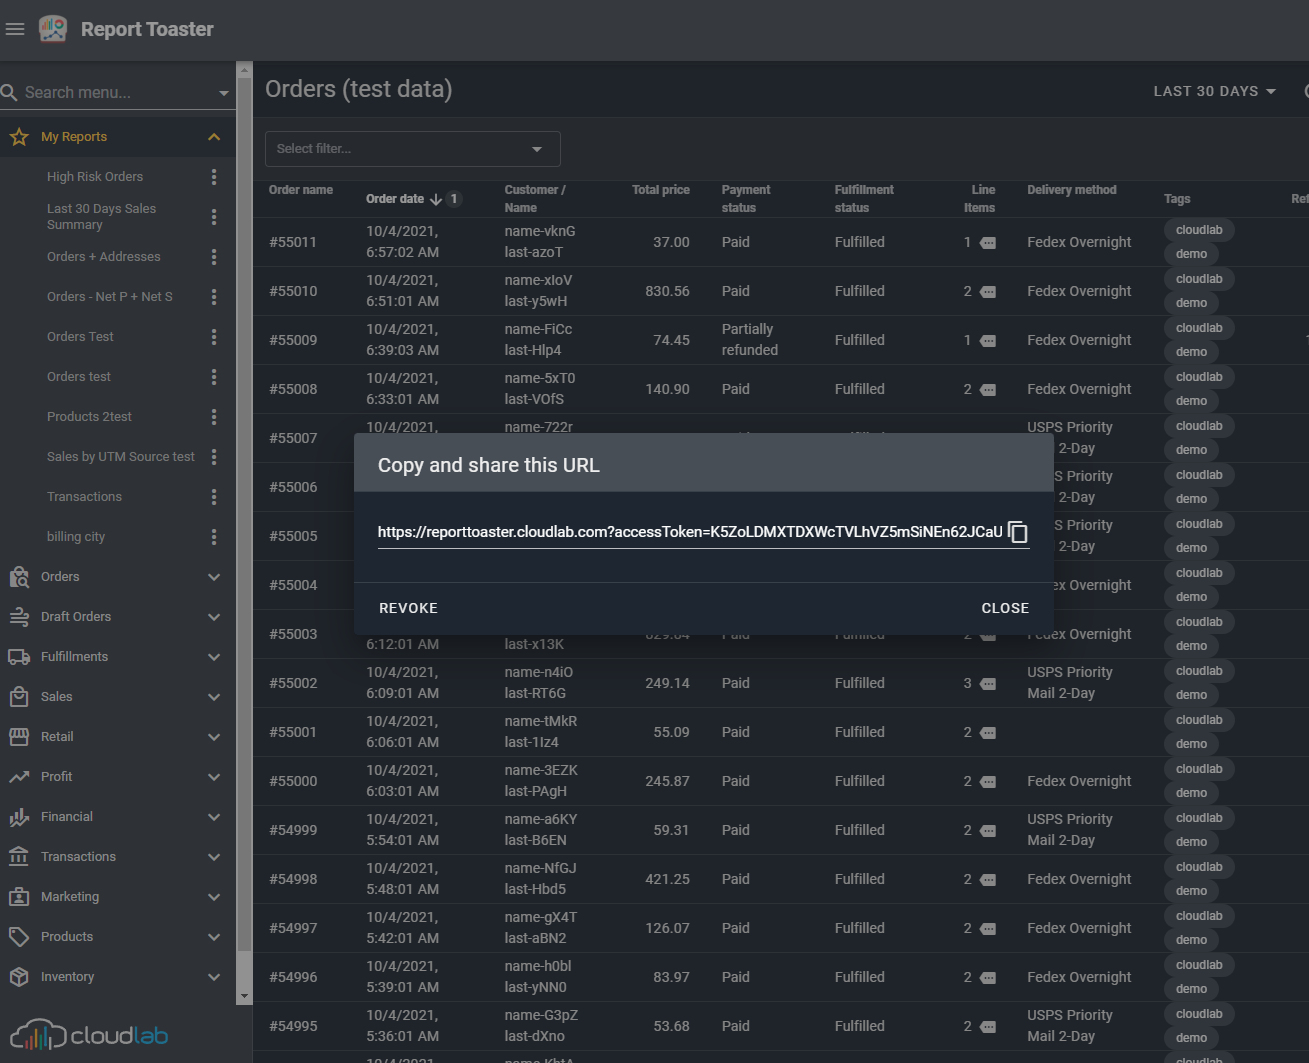This screenshot has height=1063, width=1309.
Task: Open options menu for Orders + Addresses
Action: pyautogui.click(x=214, y=257)
